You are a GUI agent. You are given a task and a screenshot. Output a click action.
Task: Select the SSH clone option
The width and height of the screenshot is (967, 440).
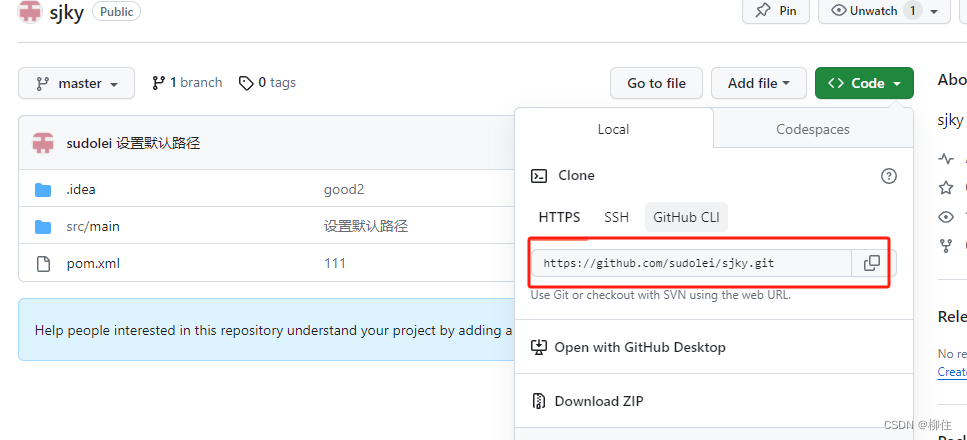pyautogui.click(x=617, y=217)
